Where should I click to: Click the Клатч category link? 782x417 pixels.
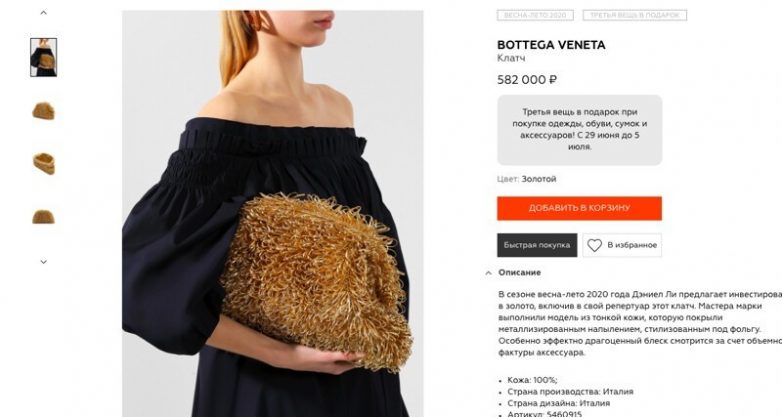pos(511,58)
